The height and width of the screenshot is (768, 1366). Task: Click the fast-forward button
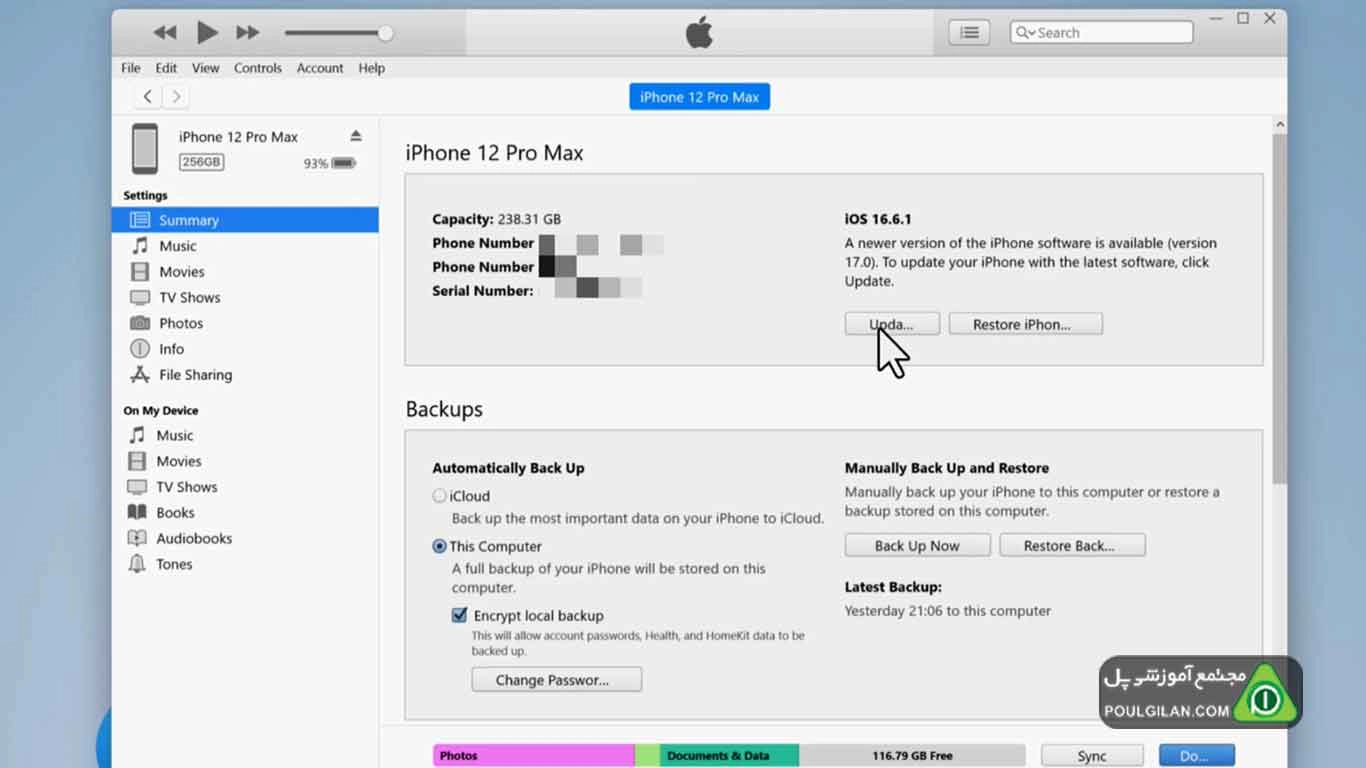pos(248,33)
